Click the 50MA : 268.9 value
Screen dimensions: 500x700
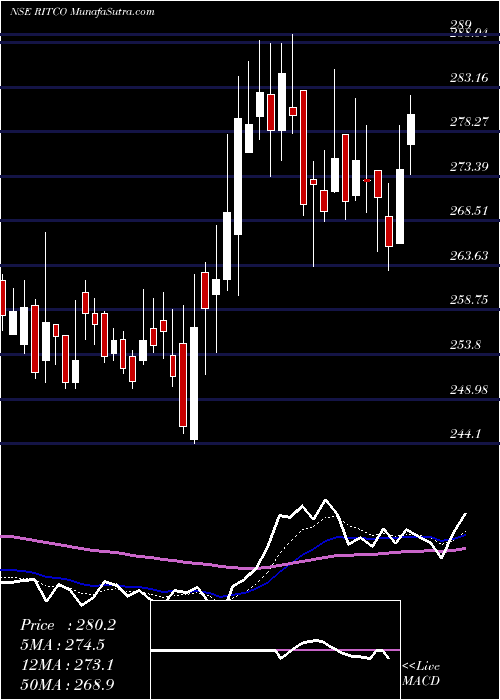pyautogui.click(x=68, y=685)
